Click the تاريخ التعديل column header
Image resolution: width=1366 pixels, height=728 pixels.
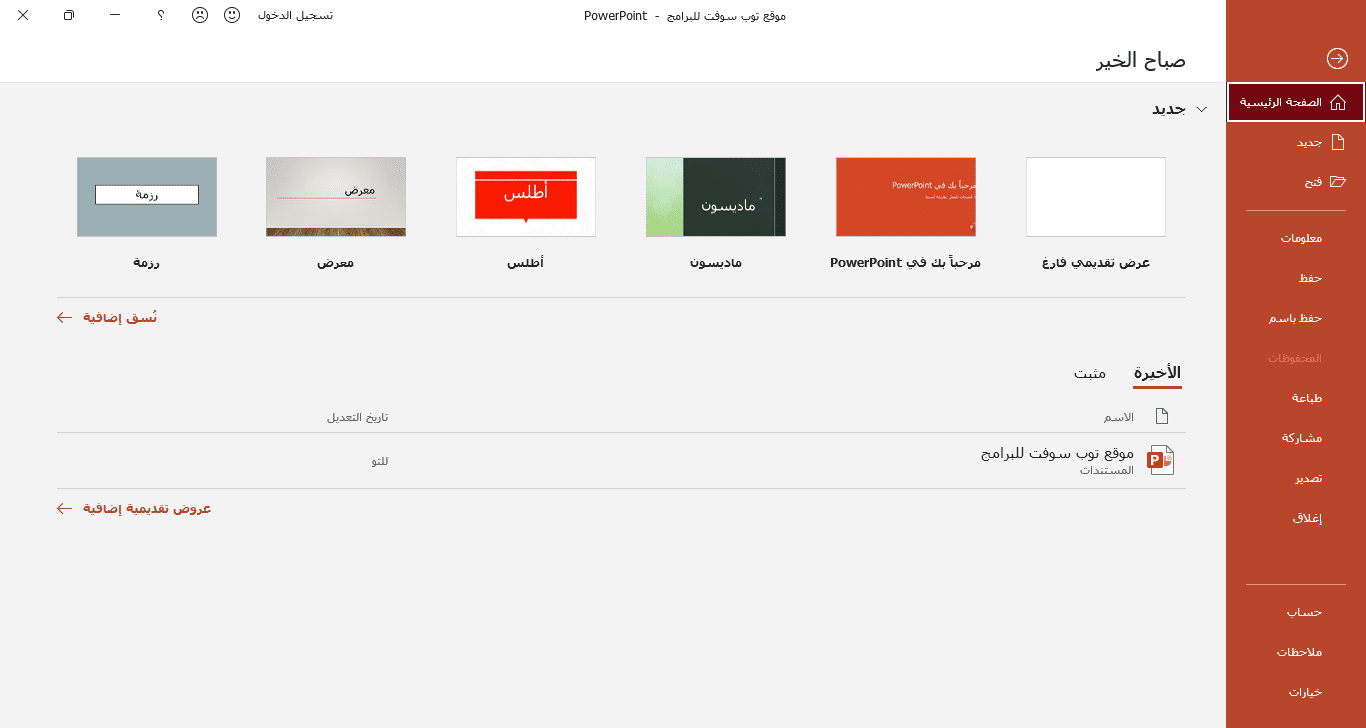tap(357, 417)
